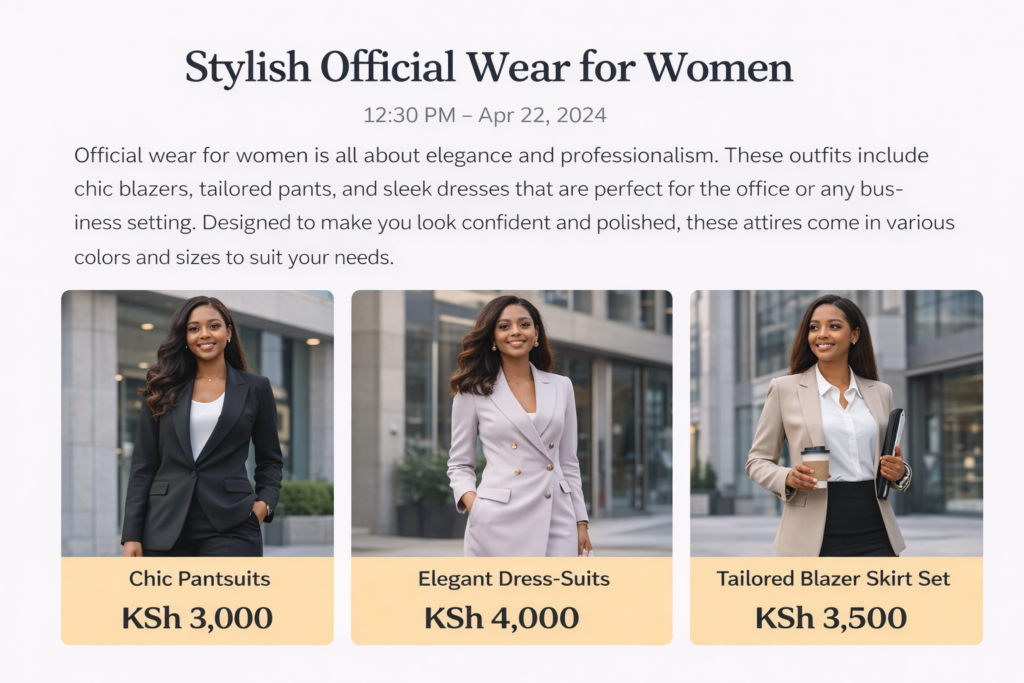The height and width of the screenshot is (683, 1024).
Task: Click the KSh 3,000 price
Action: (x=197, y=617)
